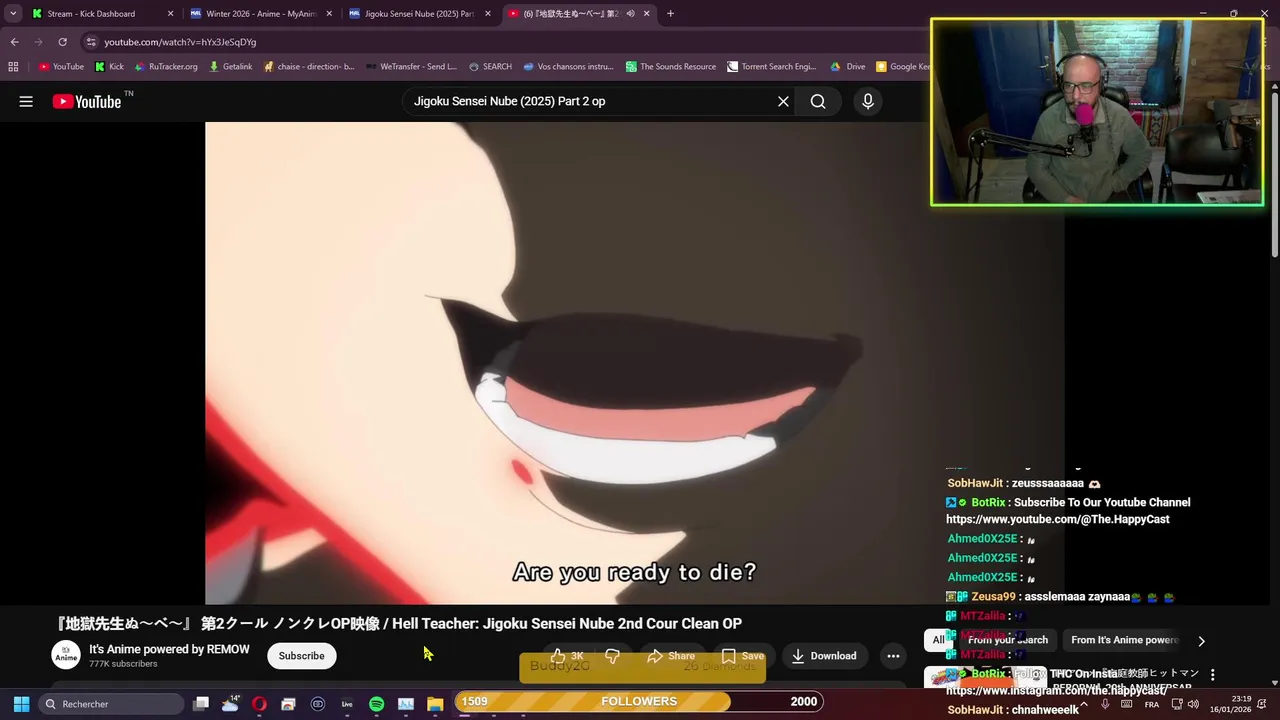This screenshot has width=1280, height=720.
Task: Click the tray microphone icon
Action: [x=1105, y=704]
